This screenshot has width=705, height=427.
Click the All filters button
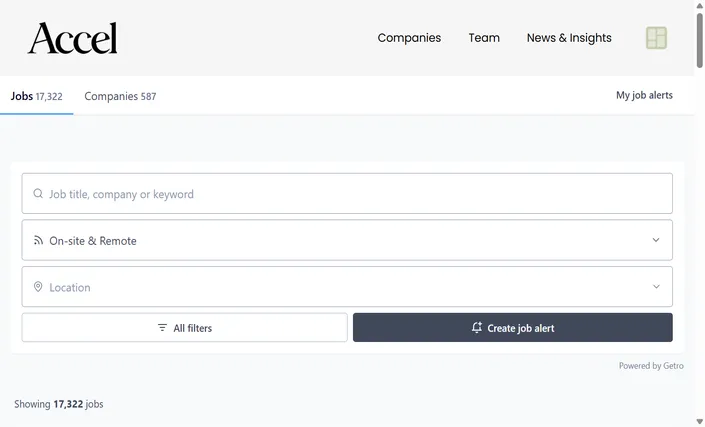(x=184, y=328)
